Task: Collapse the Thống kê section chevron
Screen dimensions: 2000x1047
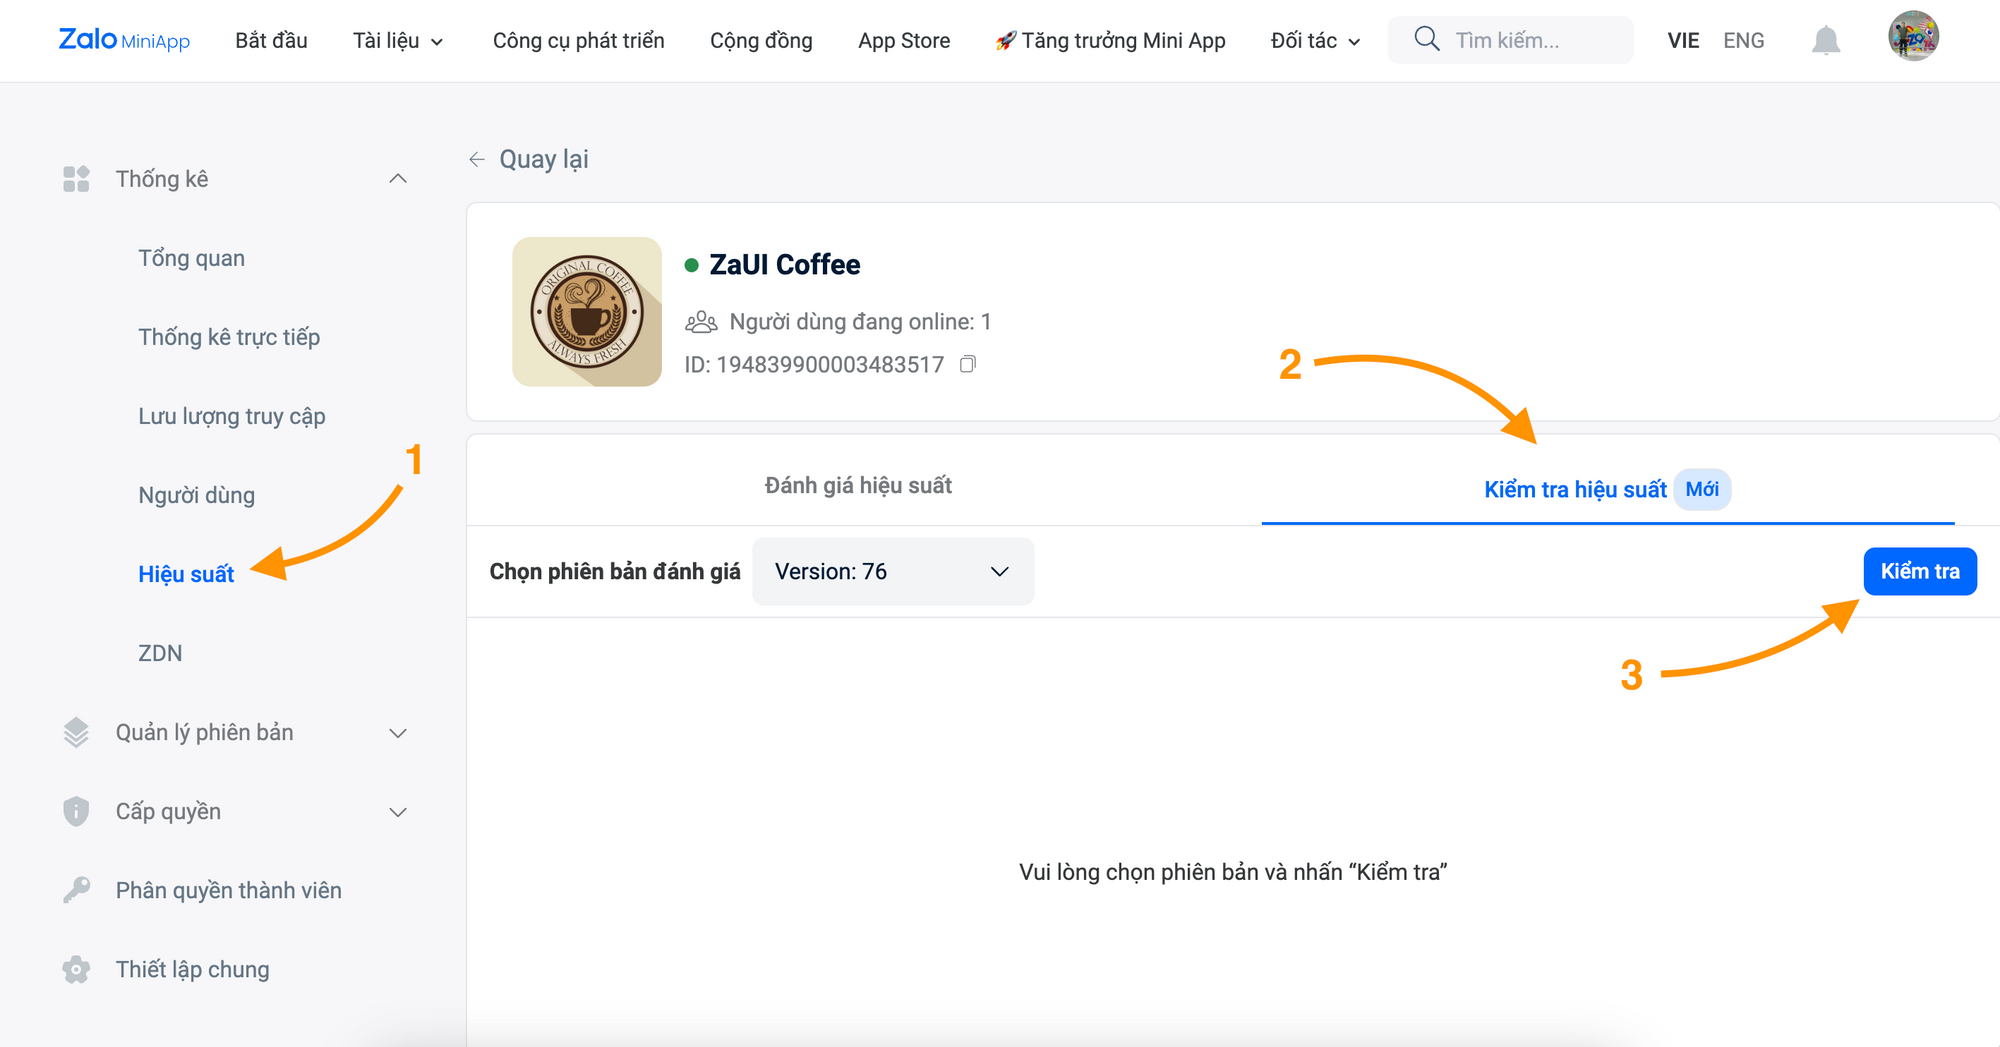Action: [x=398, y=178]
